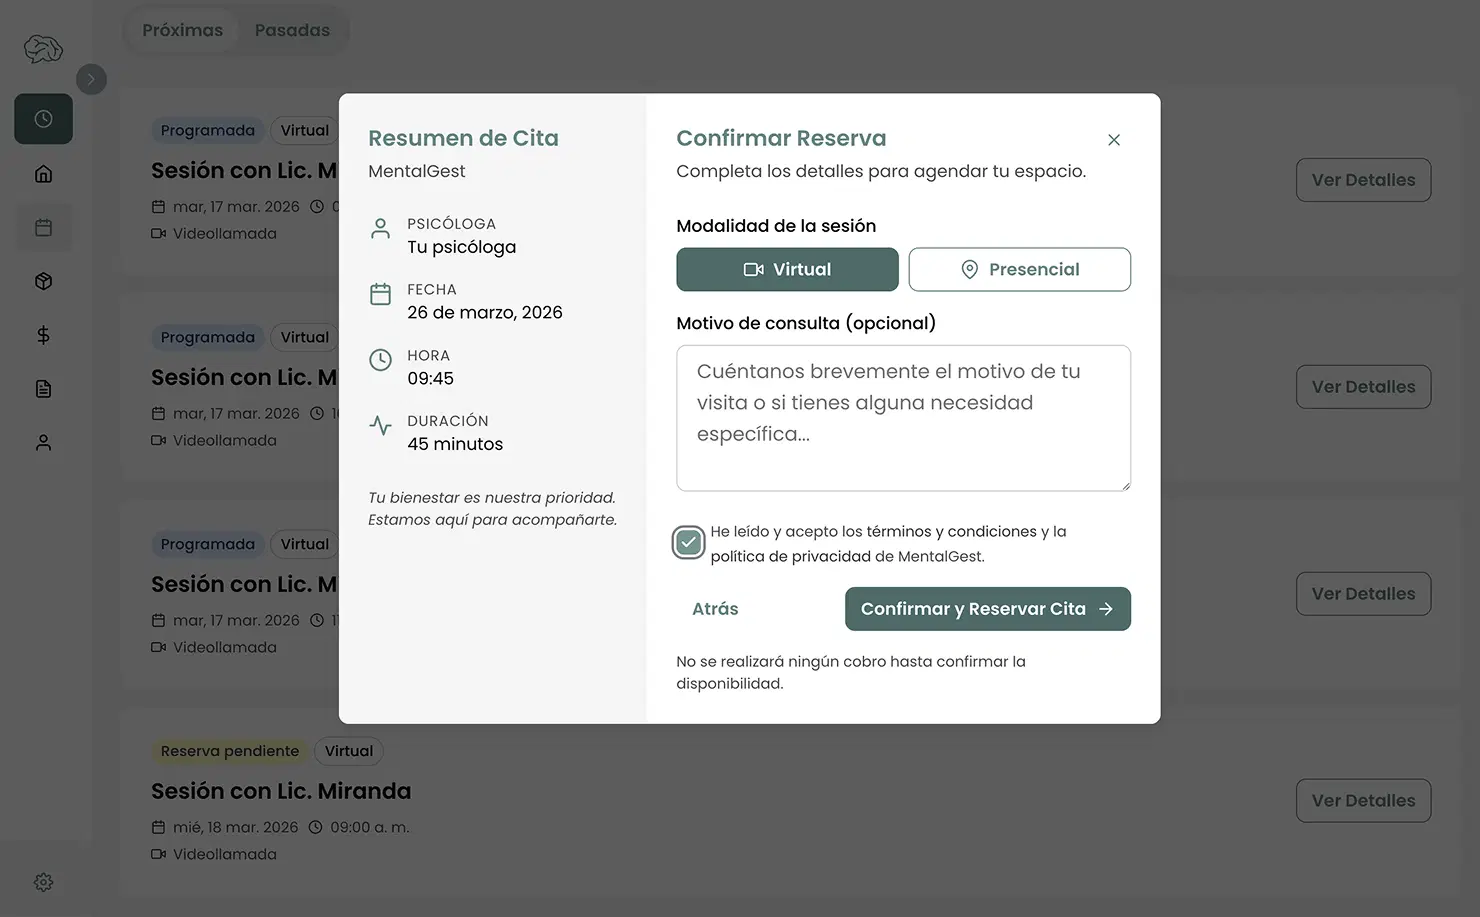The width and height of the screenshot is (1480, 917).
Task: Click the 'Tu bienestar es nuestra prioridad' note
Action: click(492, 509)
